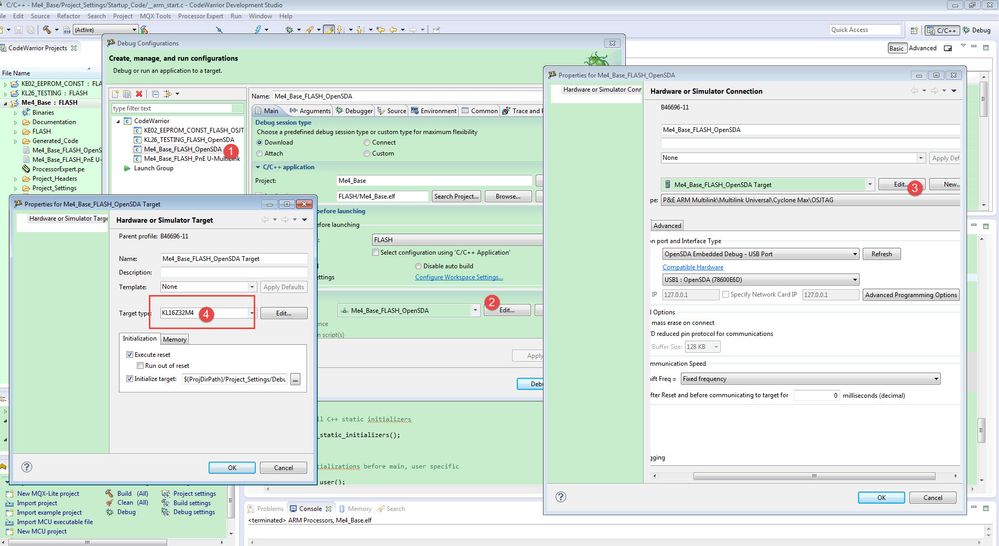Open the Arguments tab
Image resolution: width=999 pixels, height=546 pixels.
point(310,111)
